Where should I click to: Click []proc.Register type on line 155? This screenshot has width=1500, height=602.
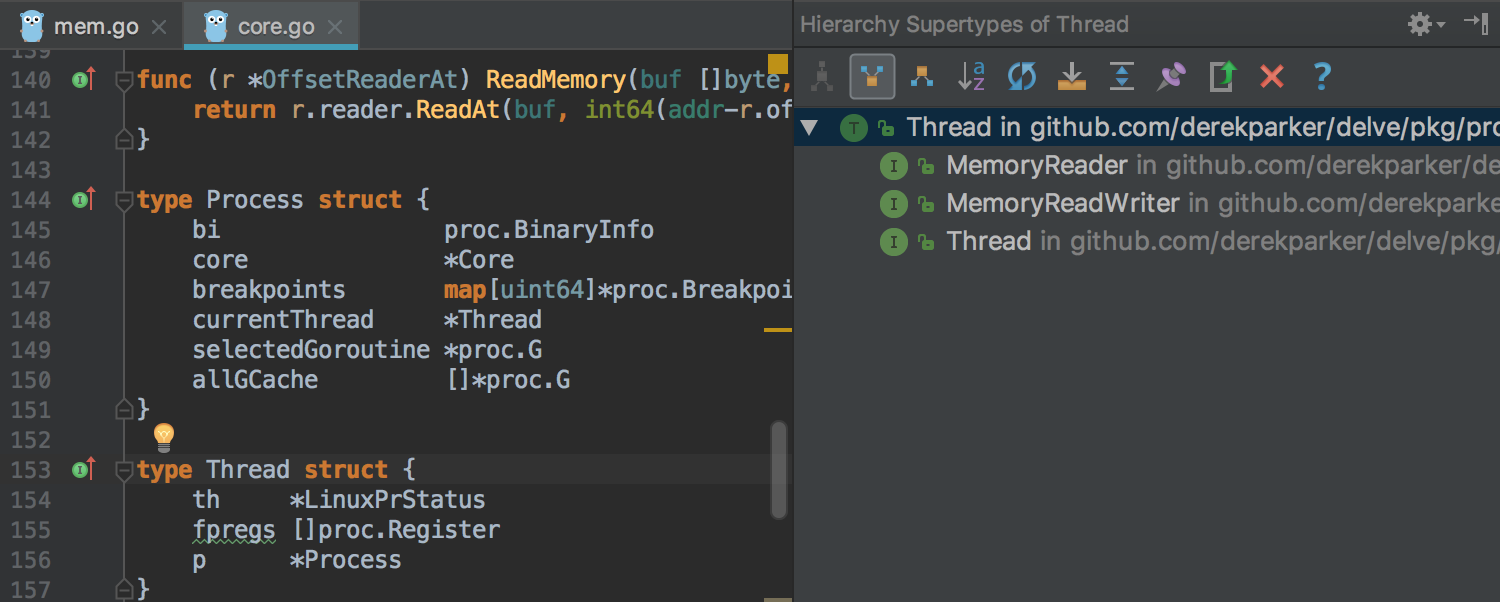(397, 529)
